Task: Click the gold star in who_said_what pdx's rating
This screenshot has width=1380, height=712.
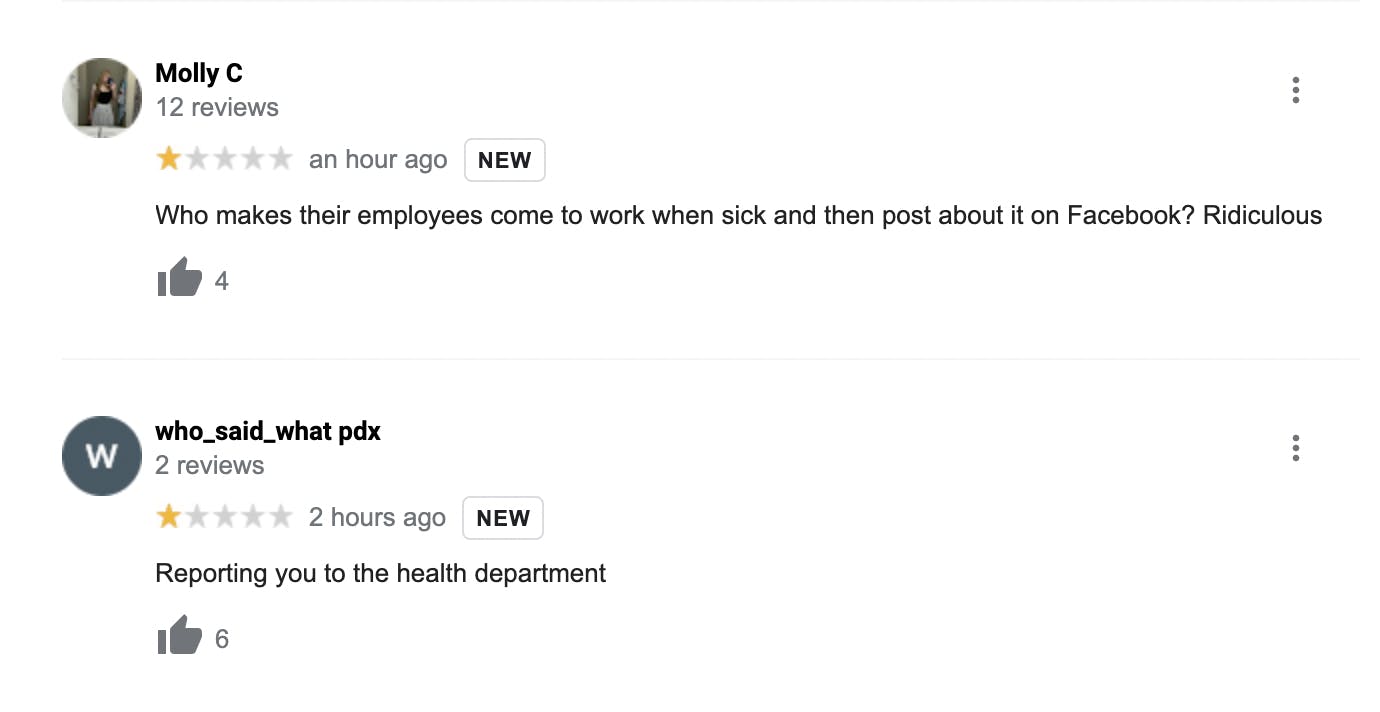Action: point(169,517)
